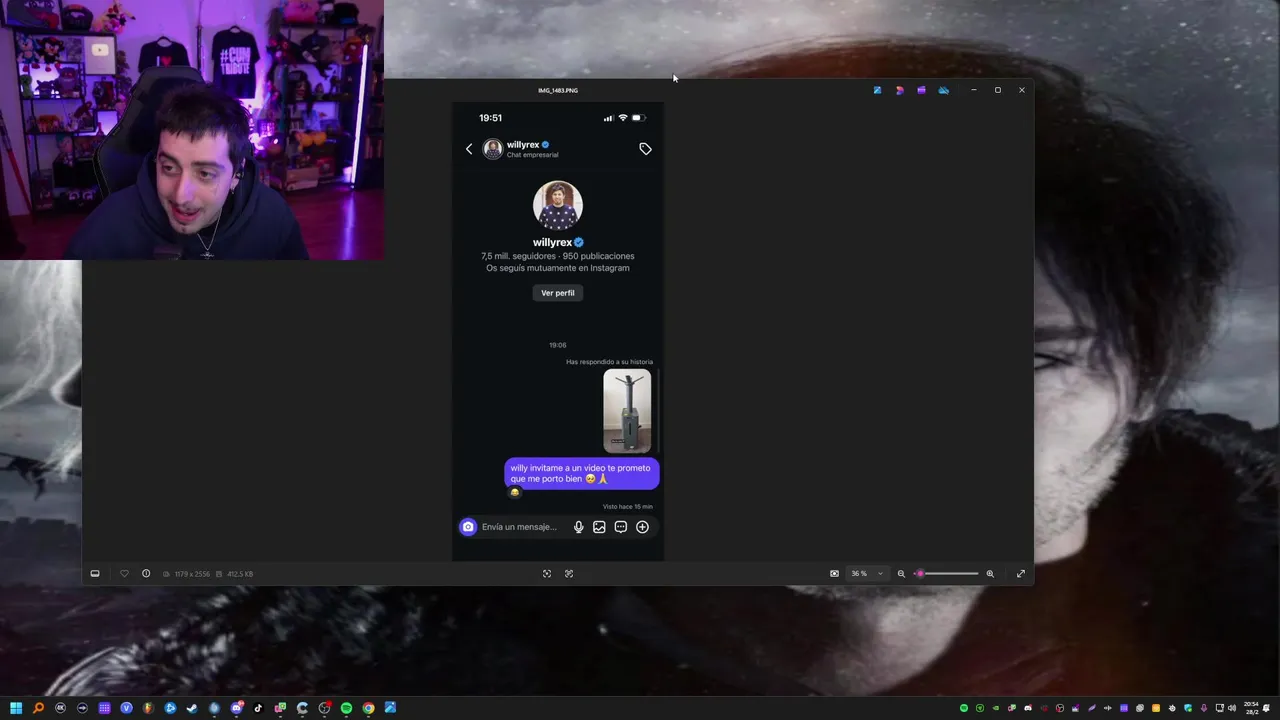
Task: Open willyrex's small avatar in the chat header
Action: tap(492, 149)
